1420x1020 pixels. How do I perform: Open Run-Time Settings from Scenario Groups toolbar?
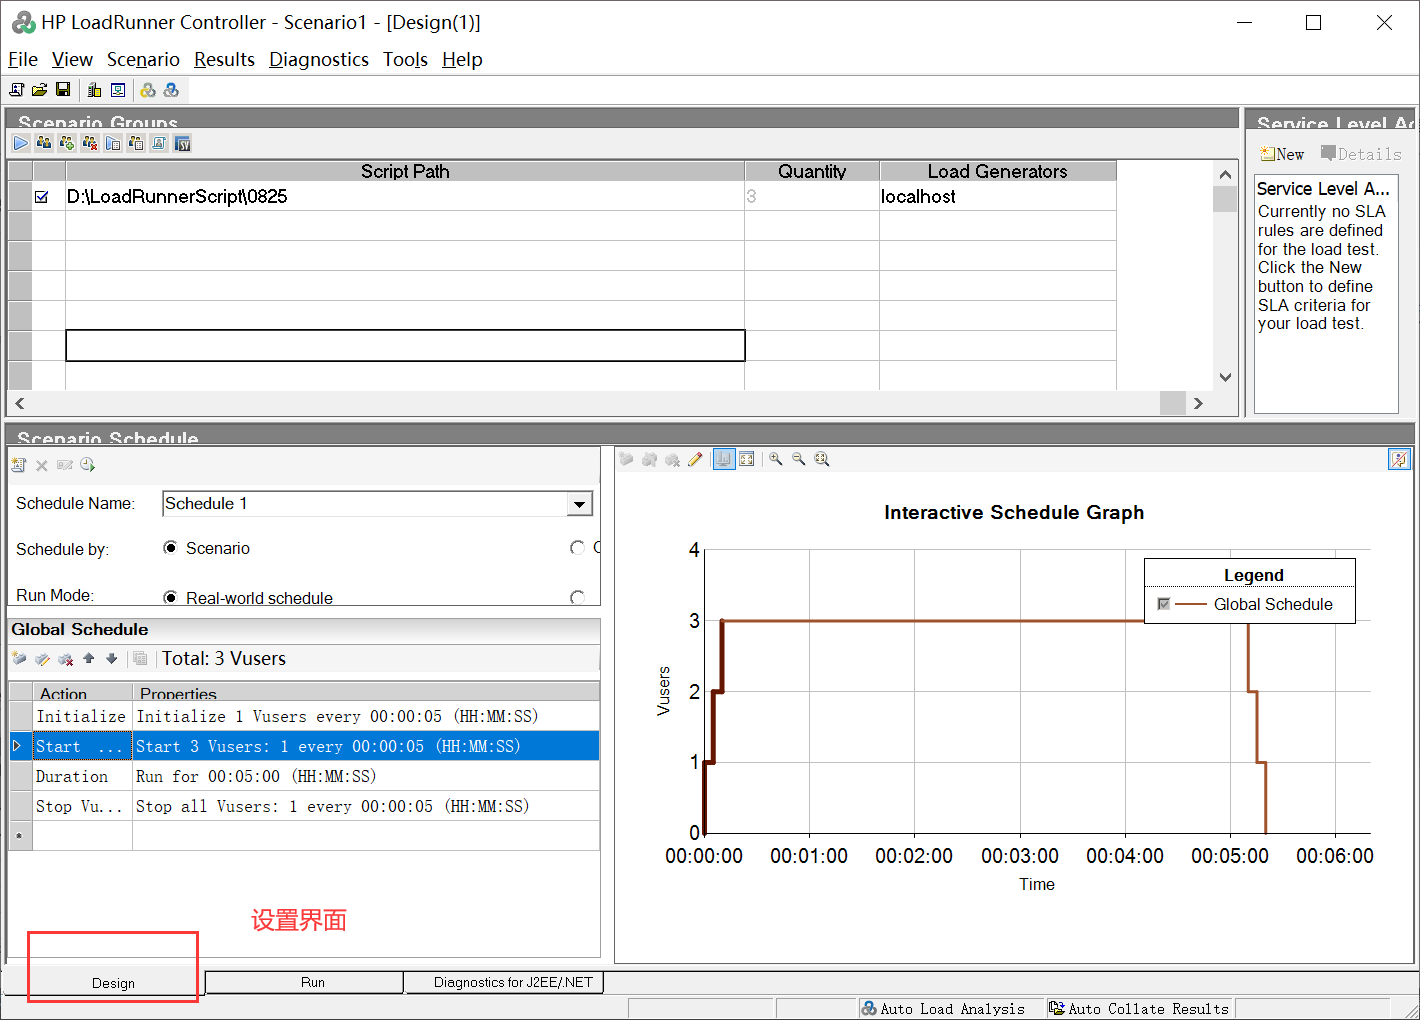pyautogui.click(x=113, y=143)
